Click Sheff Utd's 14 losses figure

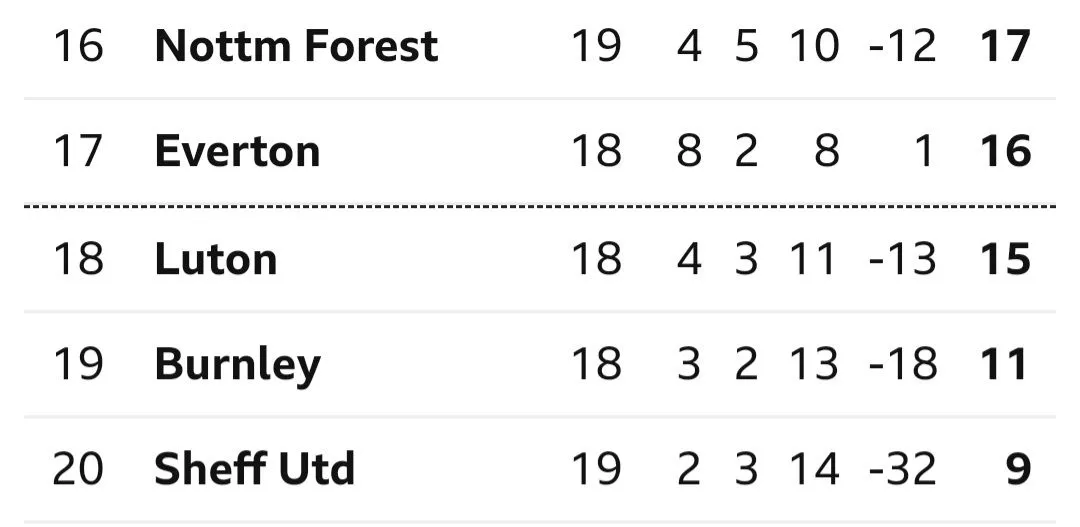pyautogui.click(x=813, y=470)
